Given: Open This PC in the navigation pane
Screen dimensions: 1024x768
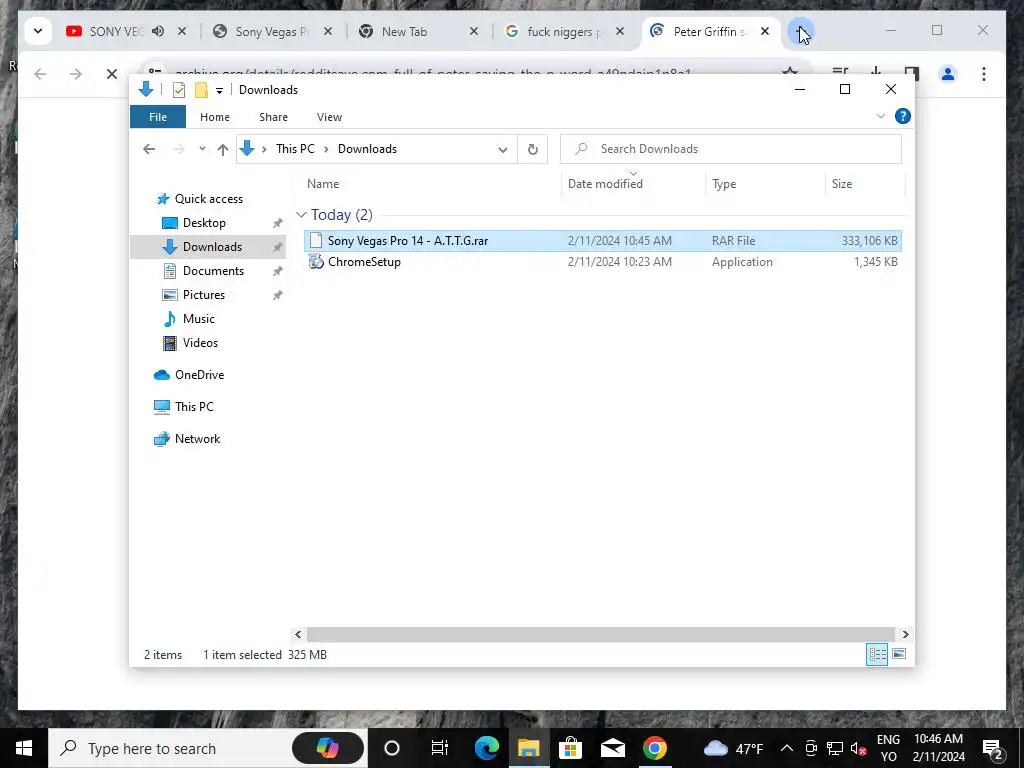Looking at the screenshot, I should [x=193, y=407].
